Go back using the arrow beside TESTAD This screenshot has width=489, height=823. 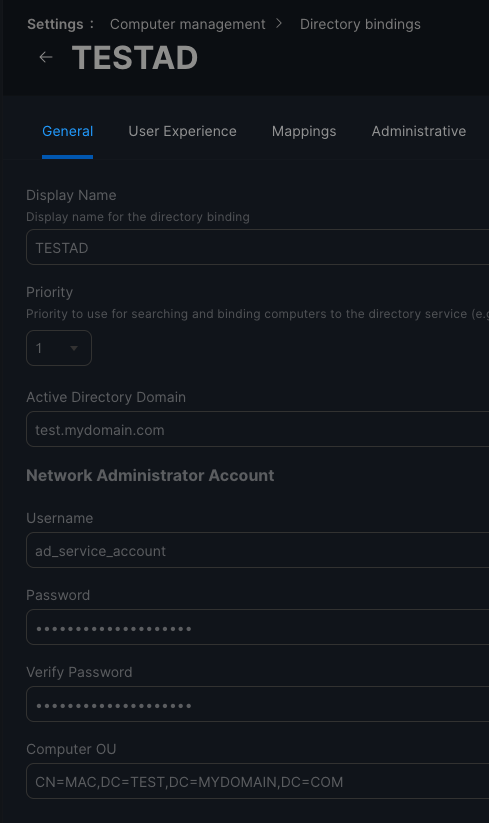click(46, 57)
